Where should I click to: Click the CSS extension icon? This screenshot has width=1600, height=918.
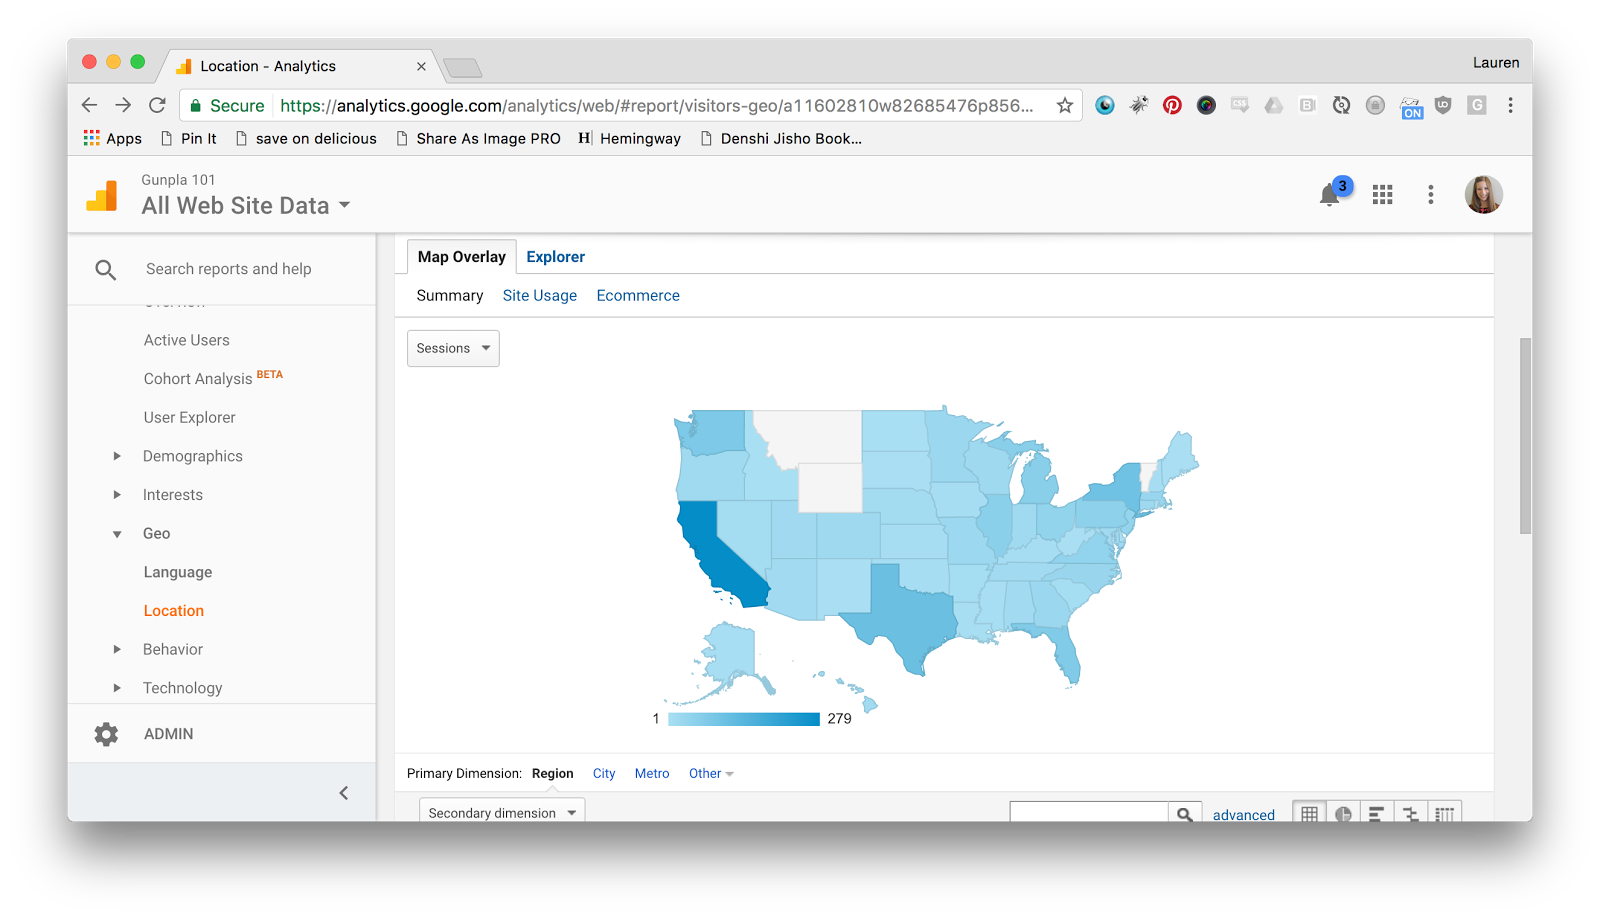tap(1240, 105)
